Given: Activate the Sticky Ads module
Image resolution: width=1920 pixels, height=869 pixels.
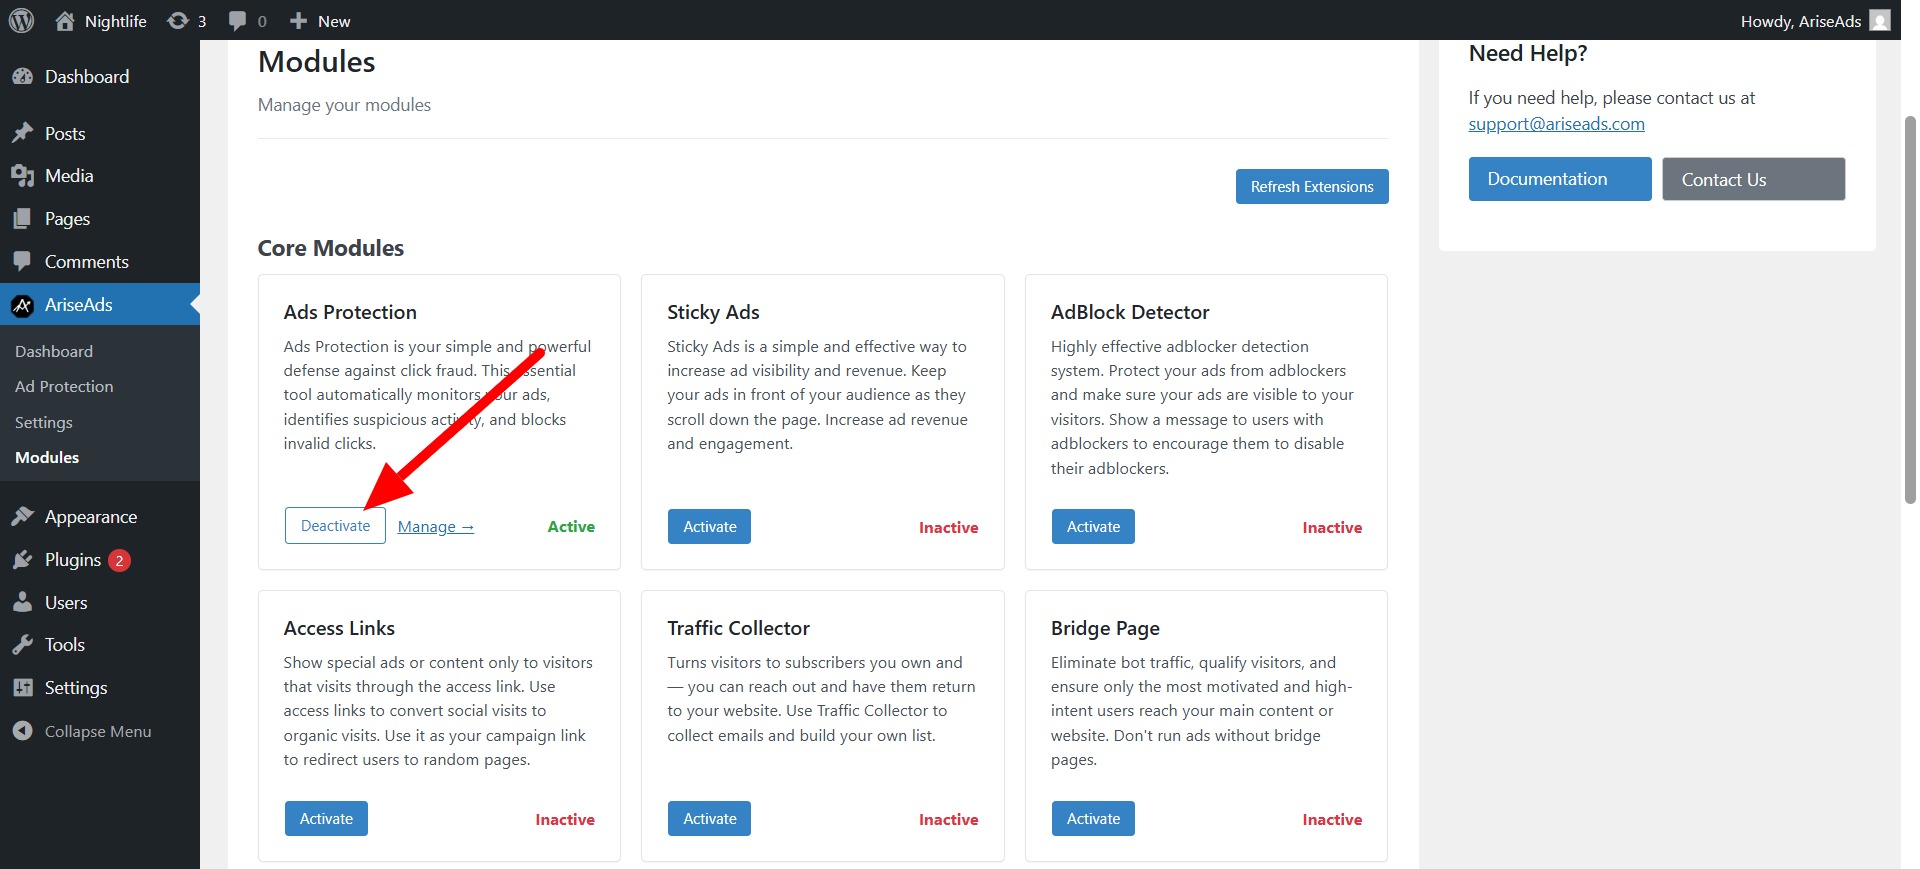Looking at the screenshot, I should 709,527.
